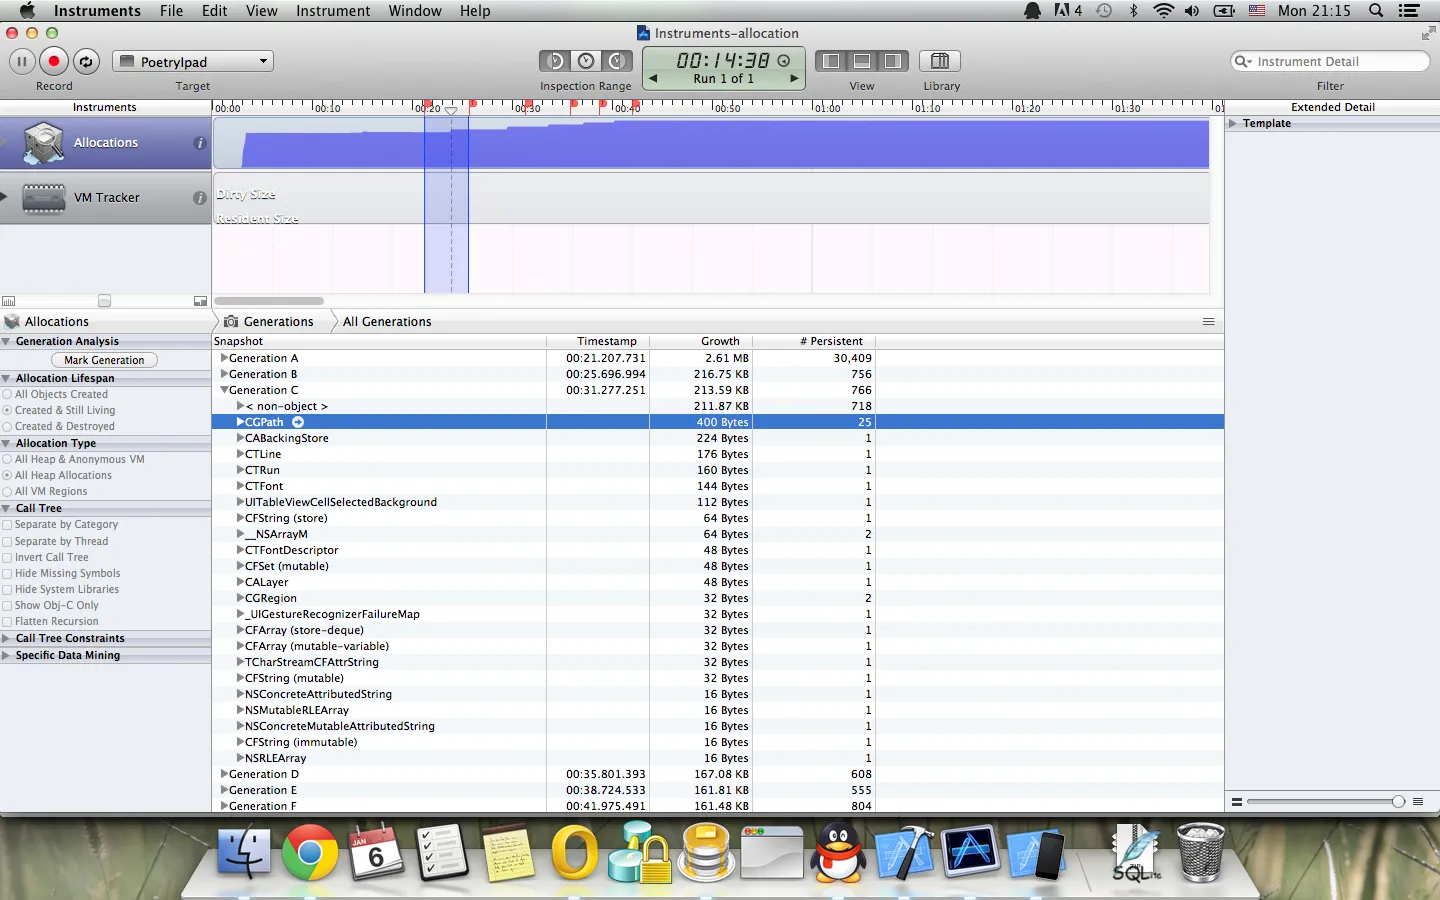Open the Help menu
The width and height of the screenshot is (1440, 900).
(x=475, y=11)
